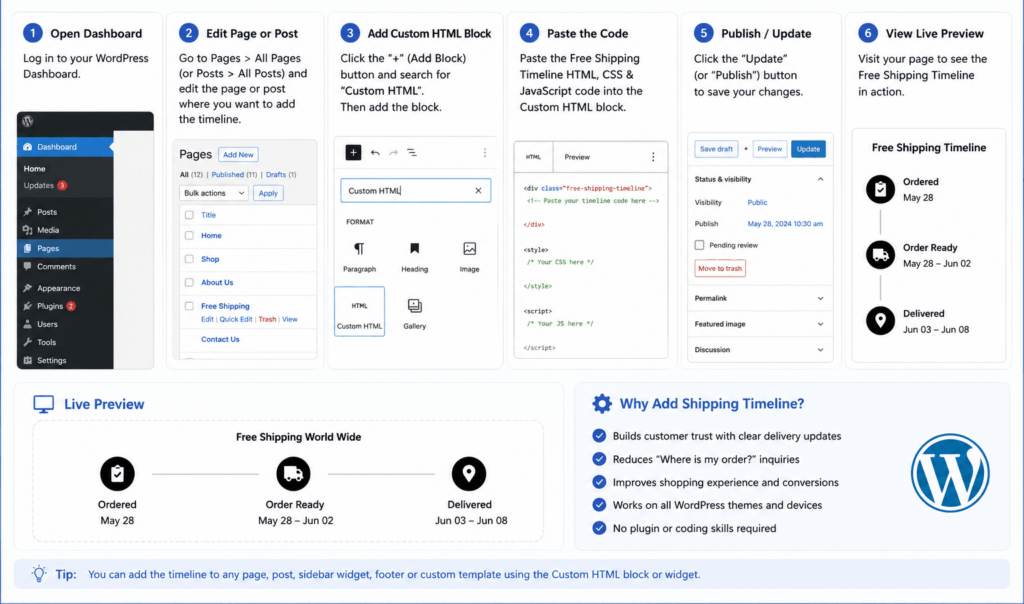The height and width of the screenshot is (604, 1024).
Task: Open the Contact Us page link
Action: pos(220,340)
